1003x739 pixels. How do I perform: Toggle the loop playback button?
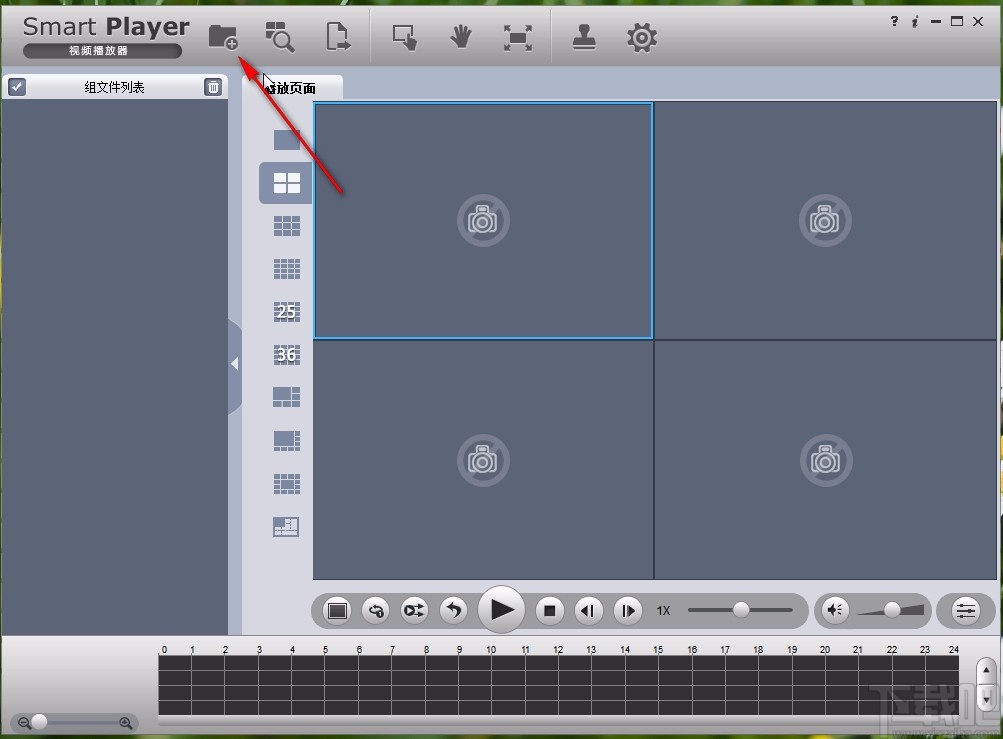pos(375,610)
